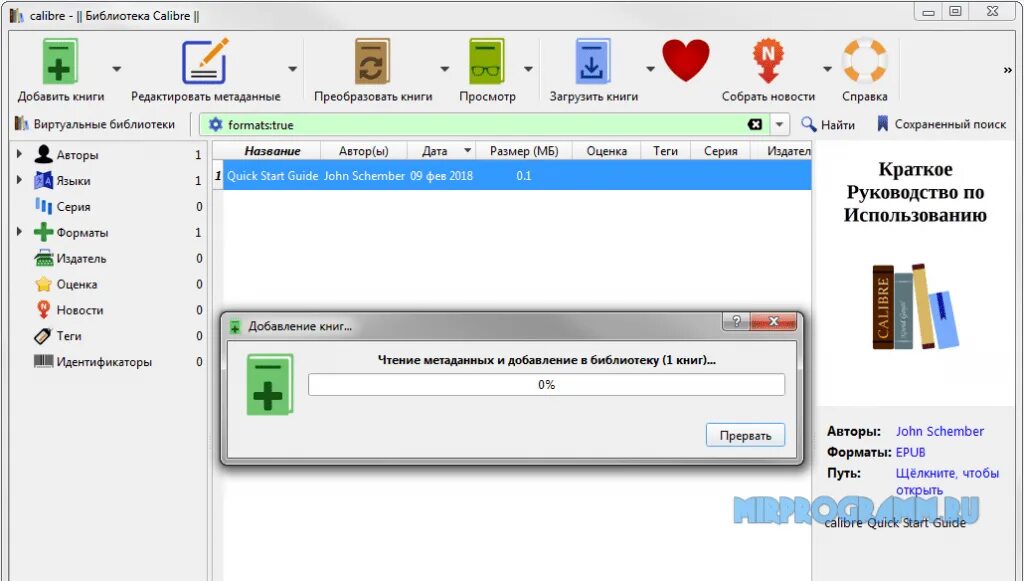This screenshot has height=581, width=1024.
Task: Expand the Авторы tree node
Action: tap(19, 154)
